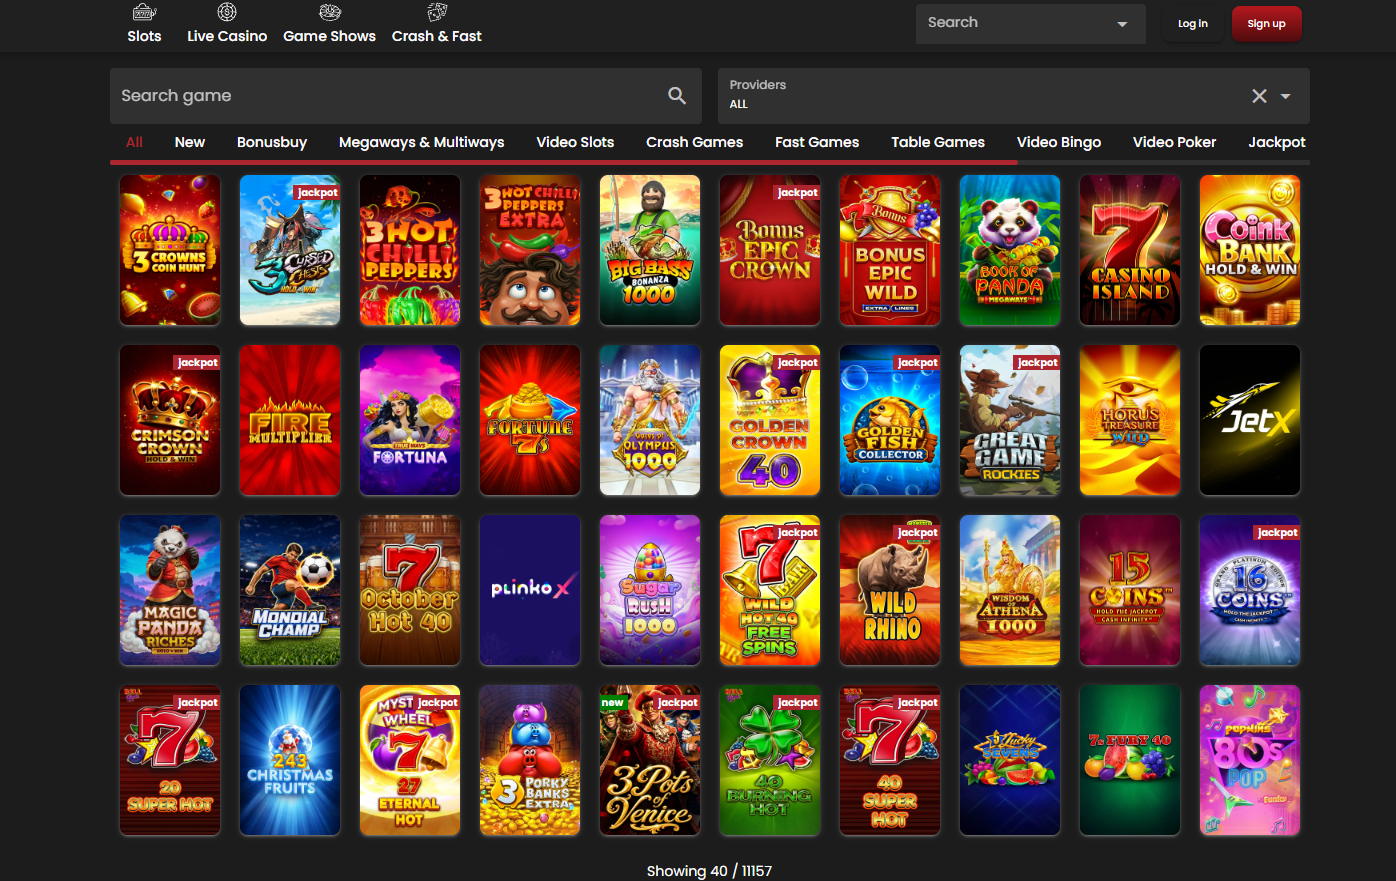Screen dimensions: 1396x881
Task: Switch to the Video Slots tab
Action: pyautogui.click(x=575, y=142)
